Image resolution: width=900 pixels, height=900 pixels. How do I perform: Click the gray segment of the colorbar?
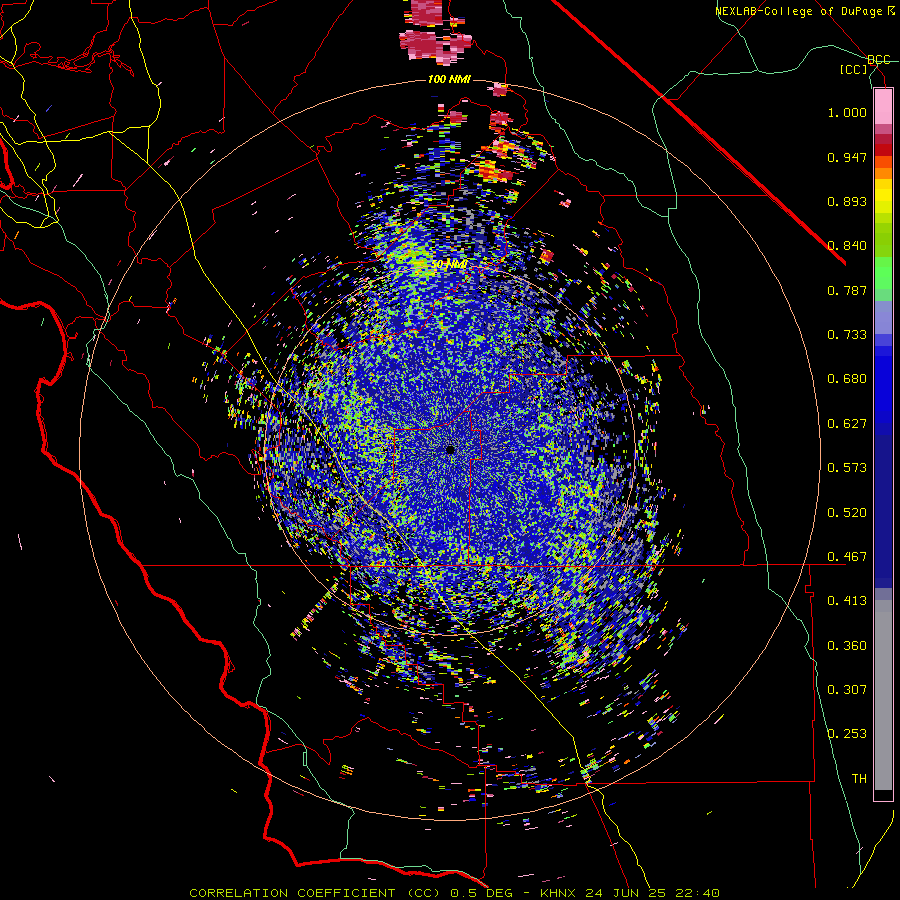click(x=883, y=695)
